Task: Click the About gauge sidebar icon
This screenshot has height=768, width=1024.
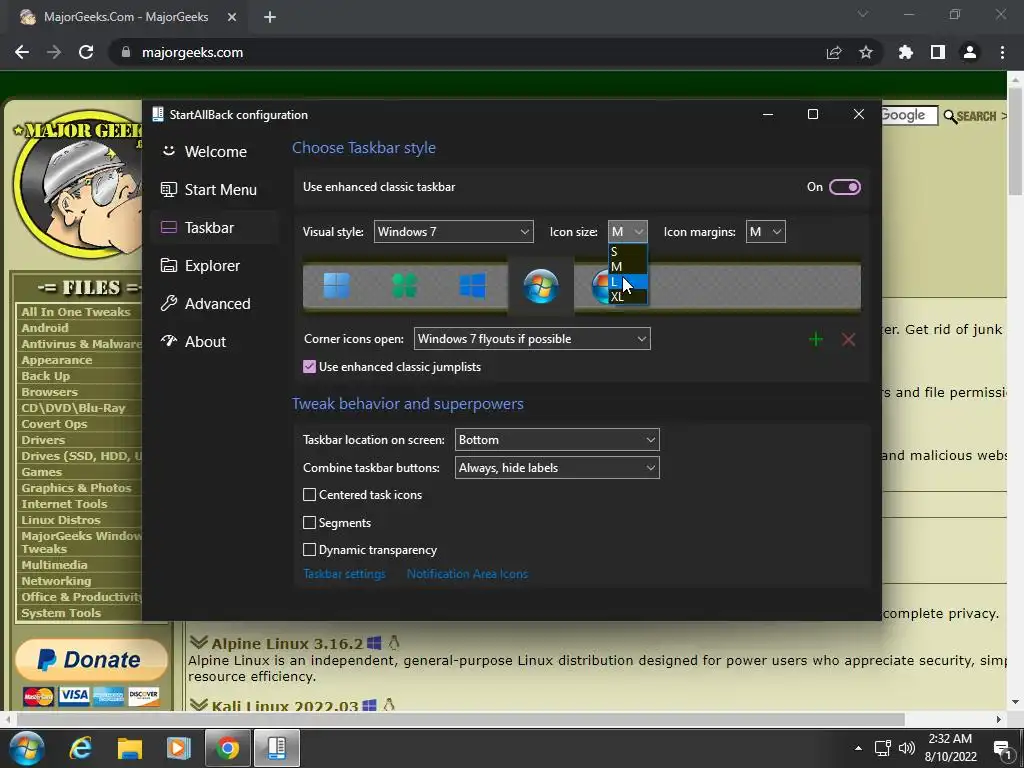Action: [168, 341]
